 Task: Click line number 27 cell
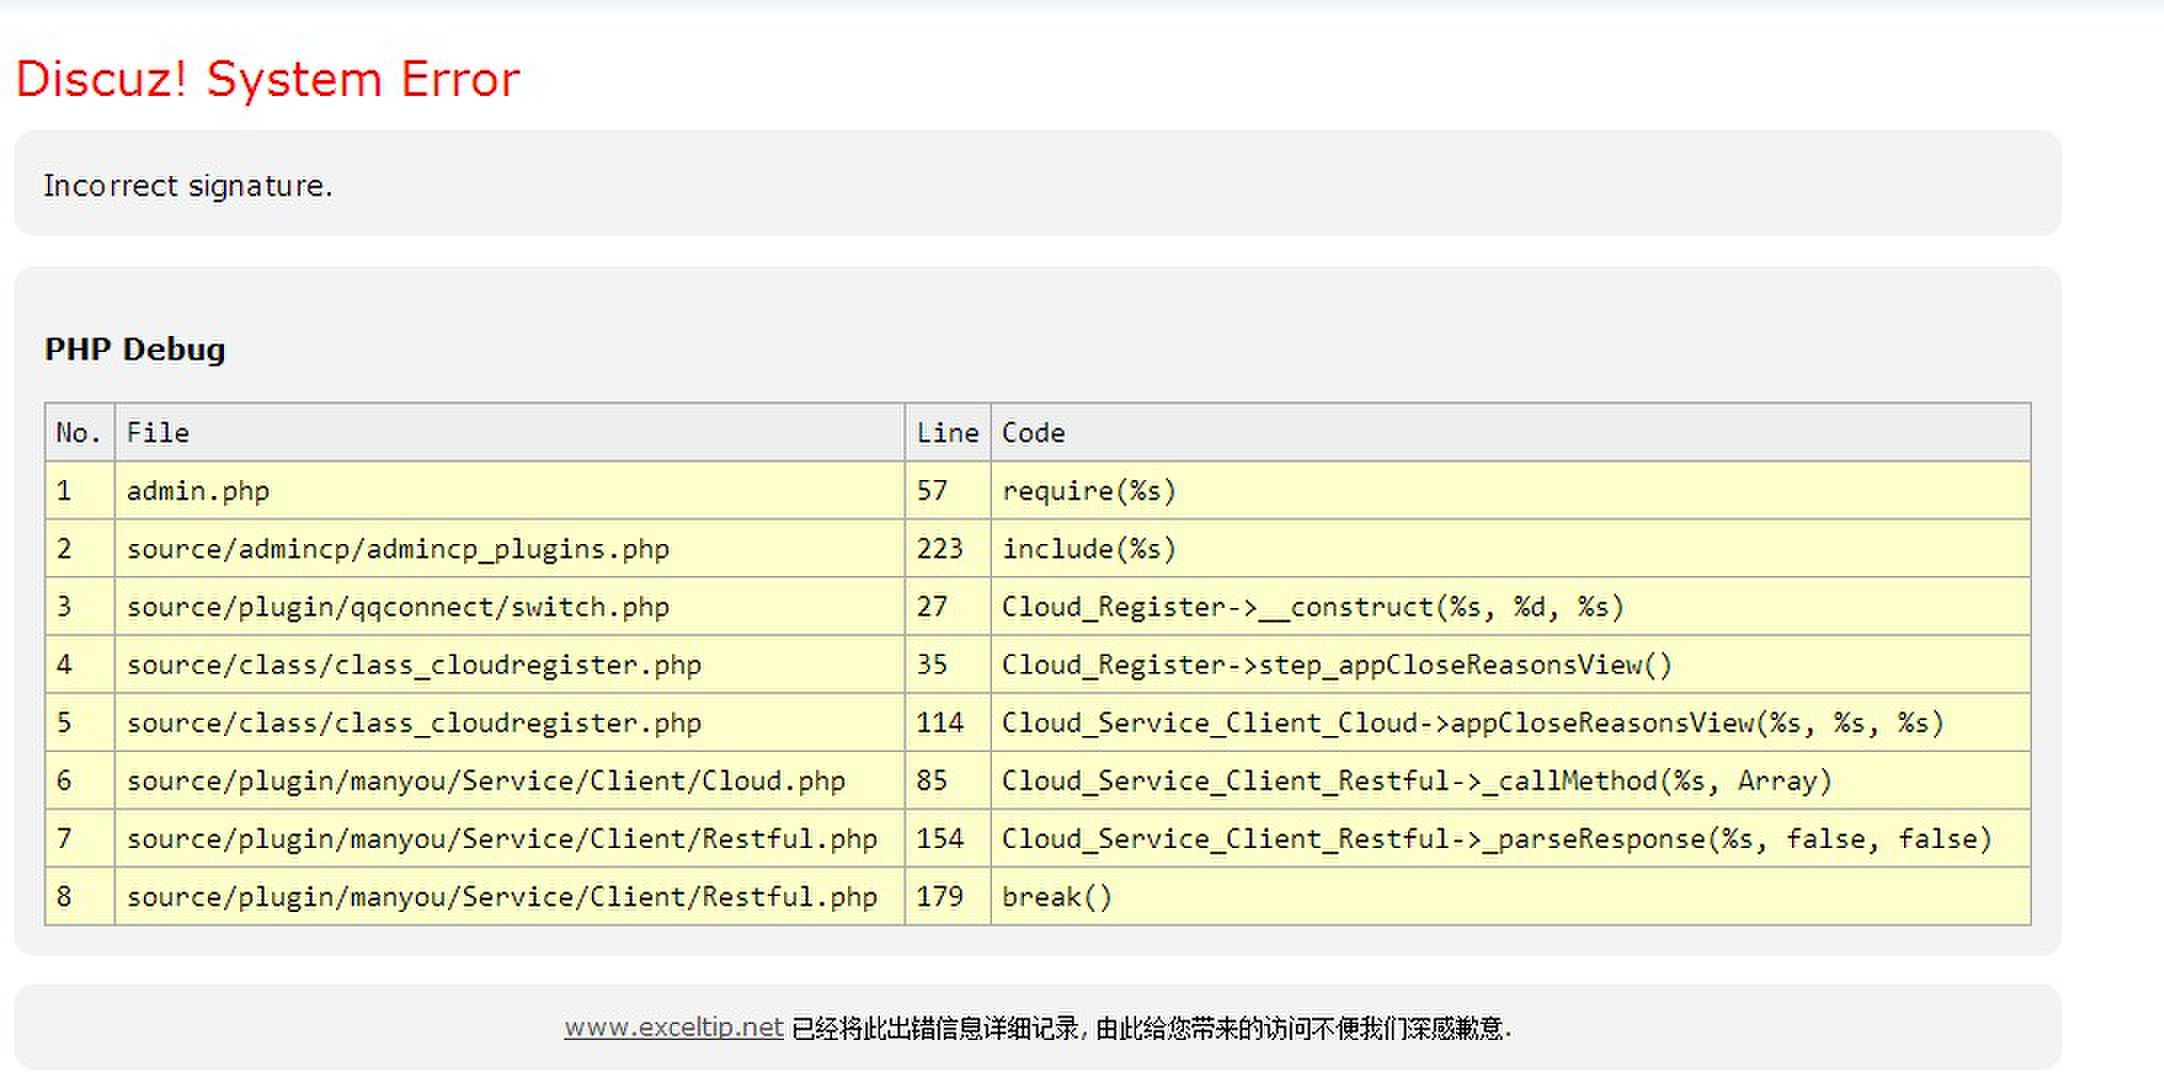click(948, 606)
